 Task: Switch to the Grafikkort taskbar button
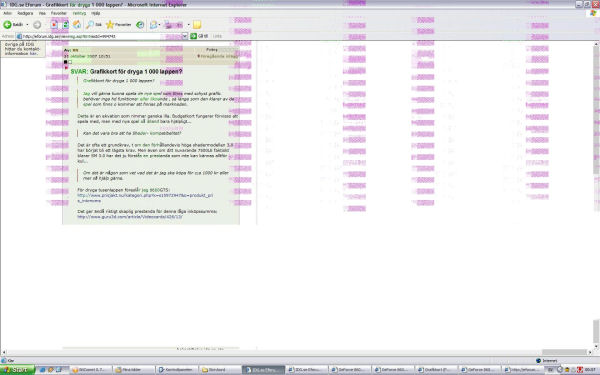pos(437,370)
